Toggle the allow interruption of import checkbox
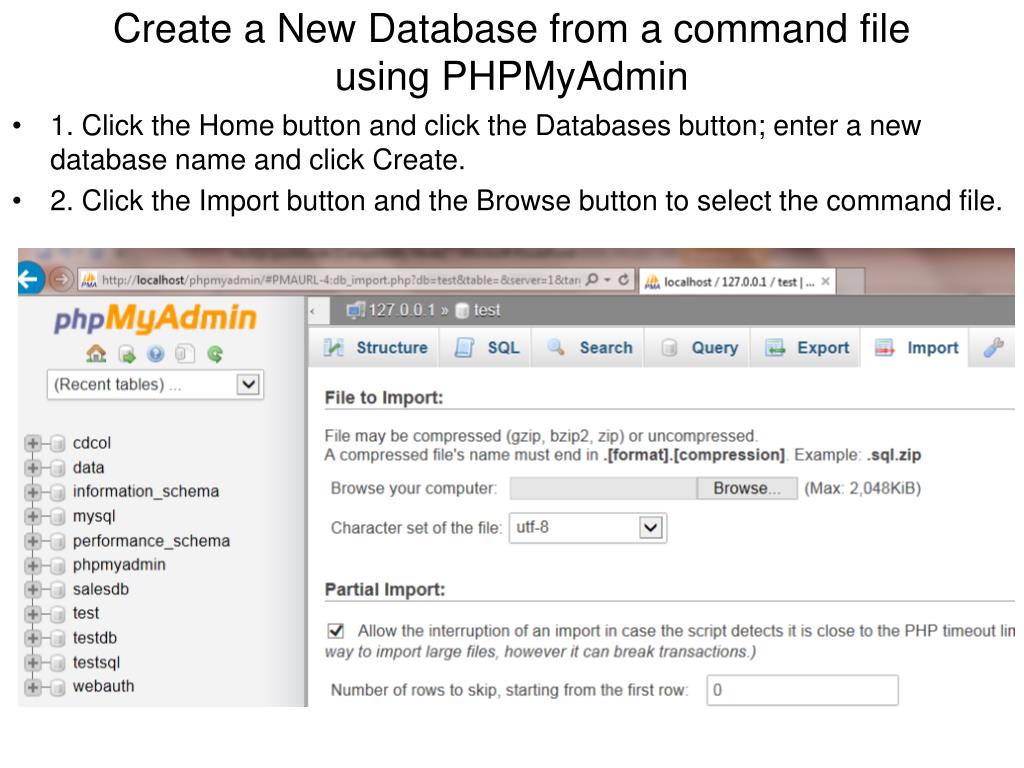This screenshot has height=768, width=1024. pyautogui.click(x=336, y=631)
